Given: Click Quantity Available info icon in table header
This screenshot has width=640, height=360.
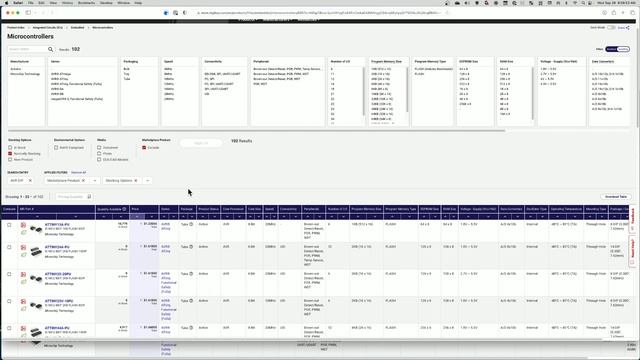Looking at the screenshot, I should [124, 209].
